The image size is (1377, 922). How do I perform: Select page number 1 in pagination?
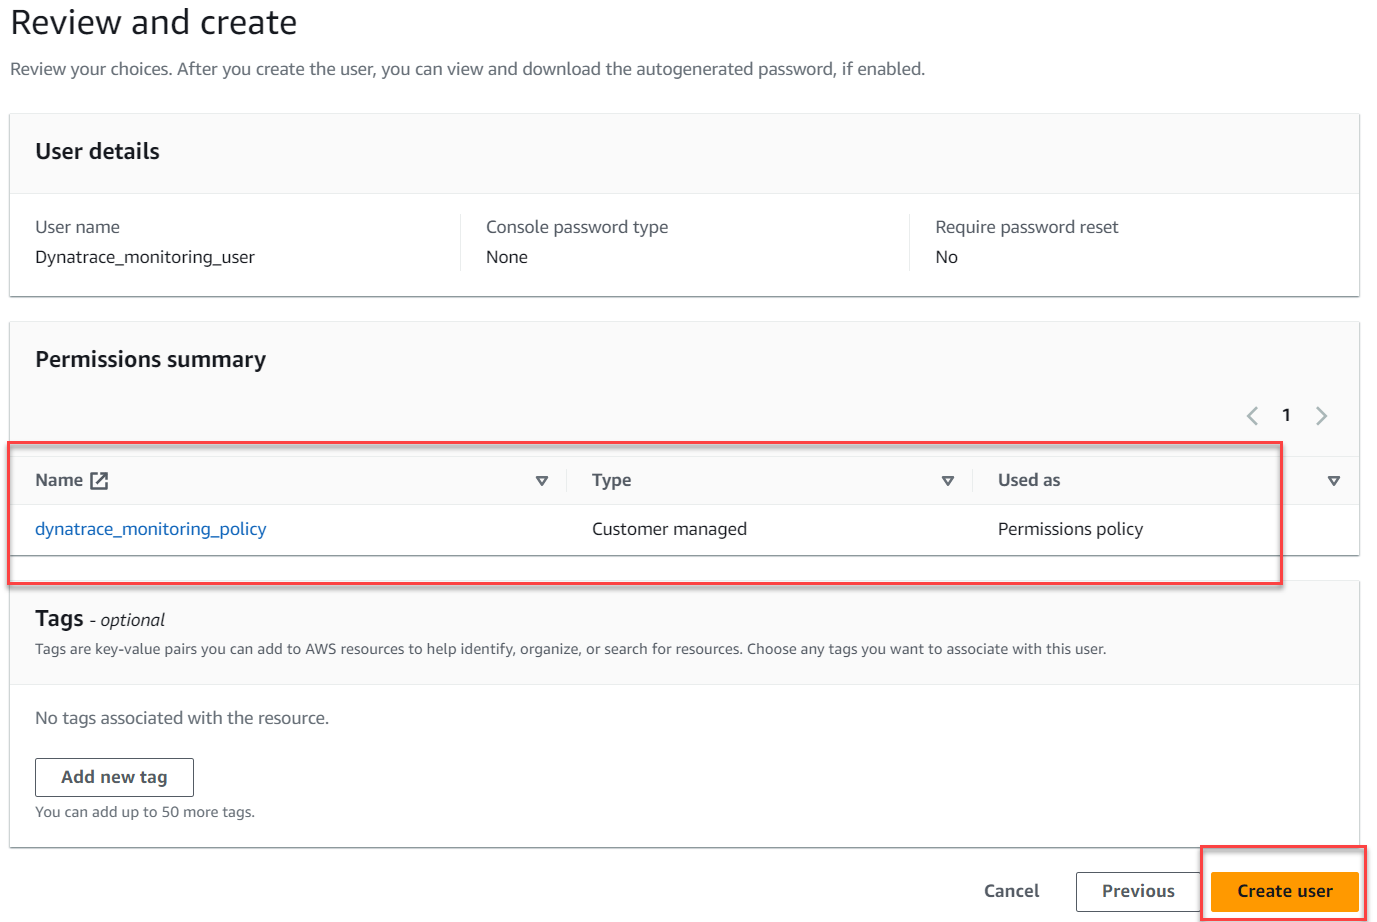[x=1286, y=415]
